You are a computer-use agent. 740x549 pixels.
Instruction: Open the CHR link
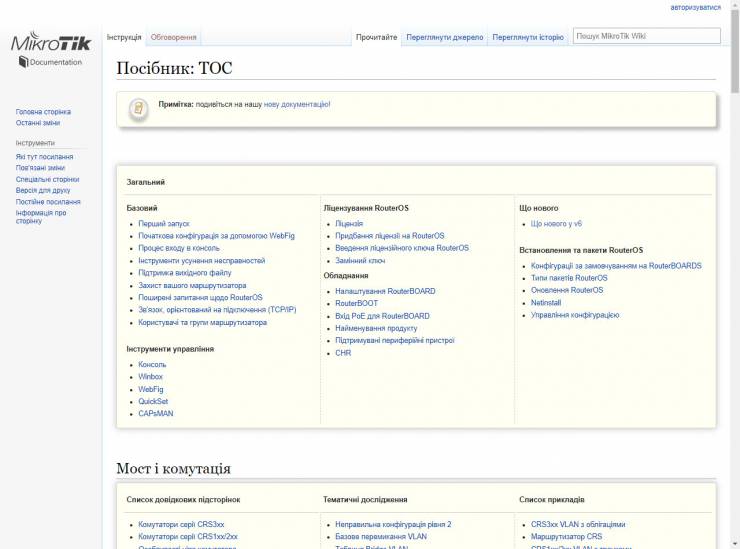click(x=343, y=353)
